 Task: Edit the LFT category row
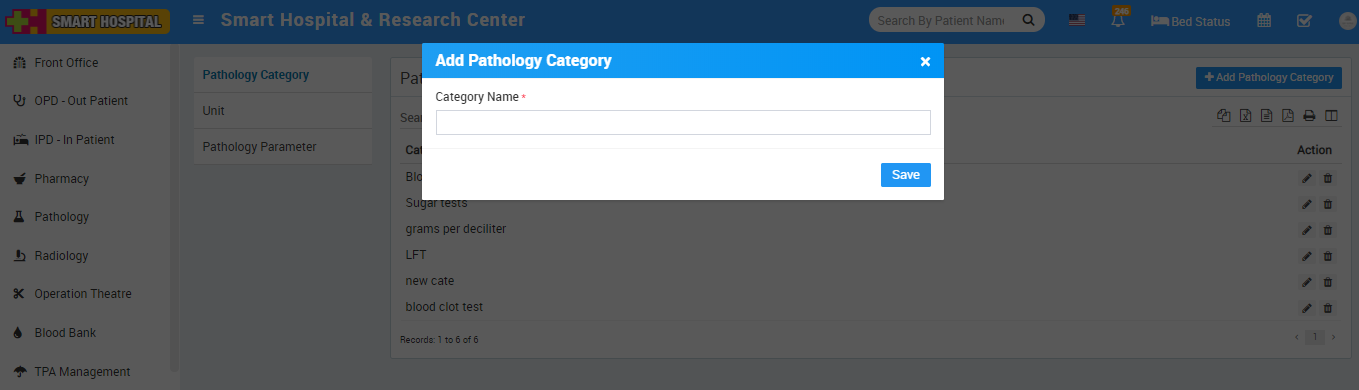coord(1306,256)
